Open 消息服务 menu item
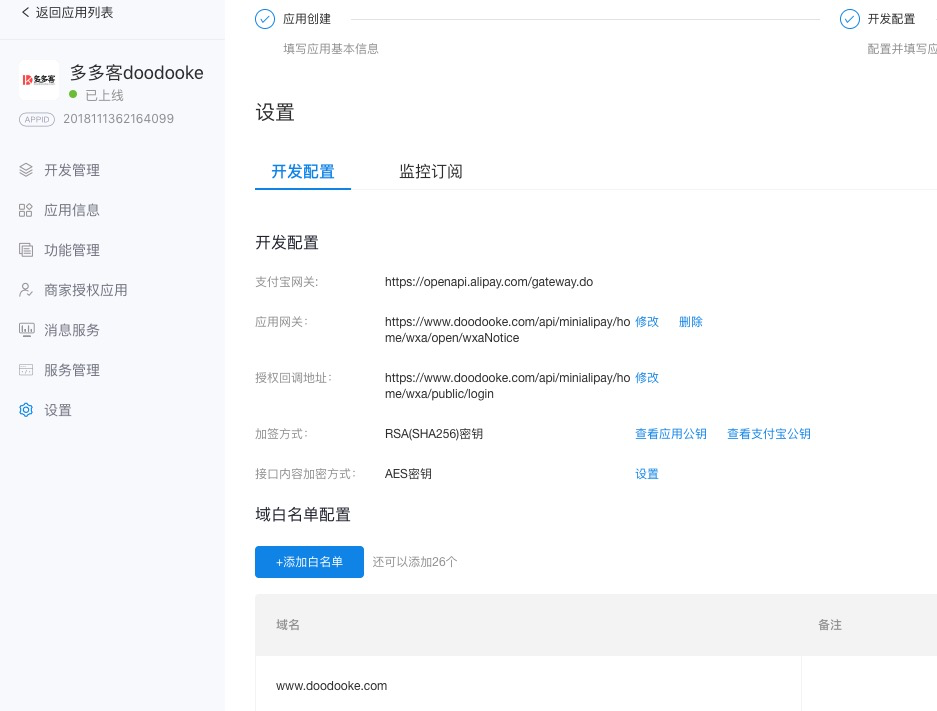Viewport: 937px width, 711px height. (72, 330)
